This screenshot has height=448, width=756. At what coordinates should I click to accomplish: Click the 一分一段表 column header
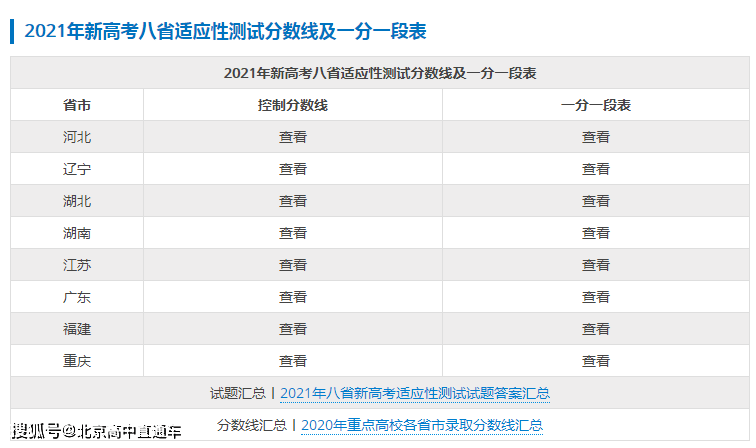click(x=595, y=105)
